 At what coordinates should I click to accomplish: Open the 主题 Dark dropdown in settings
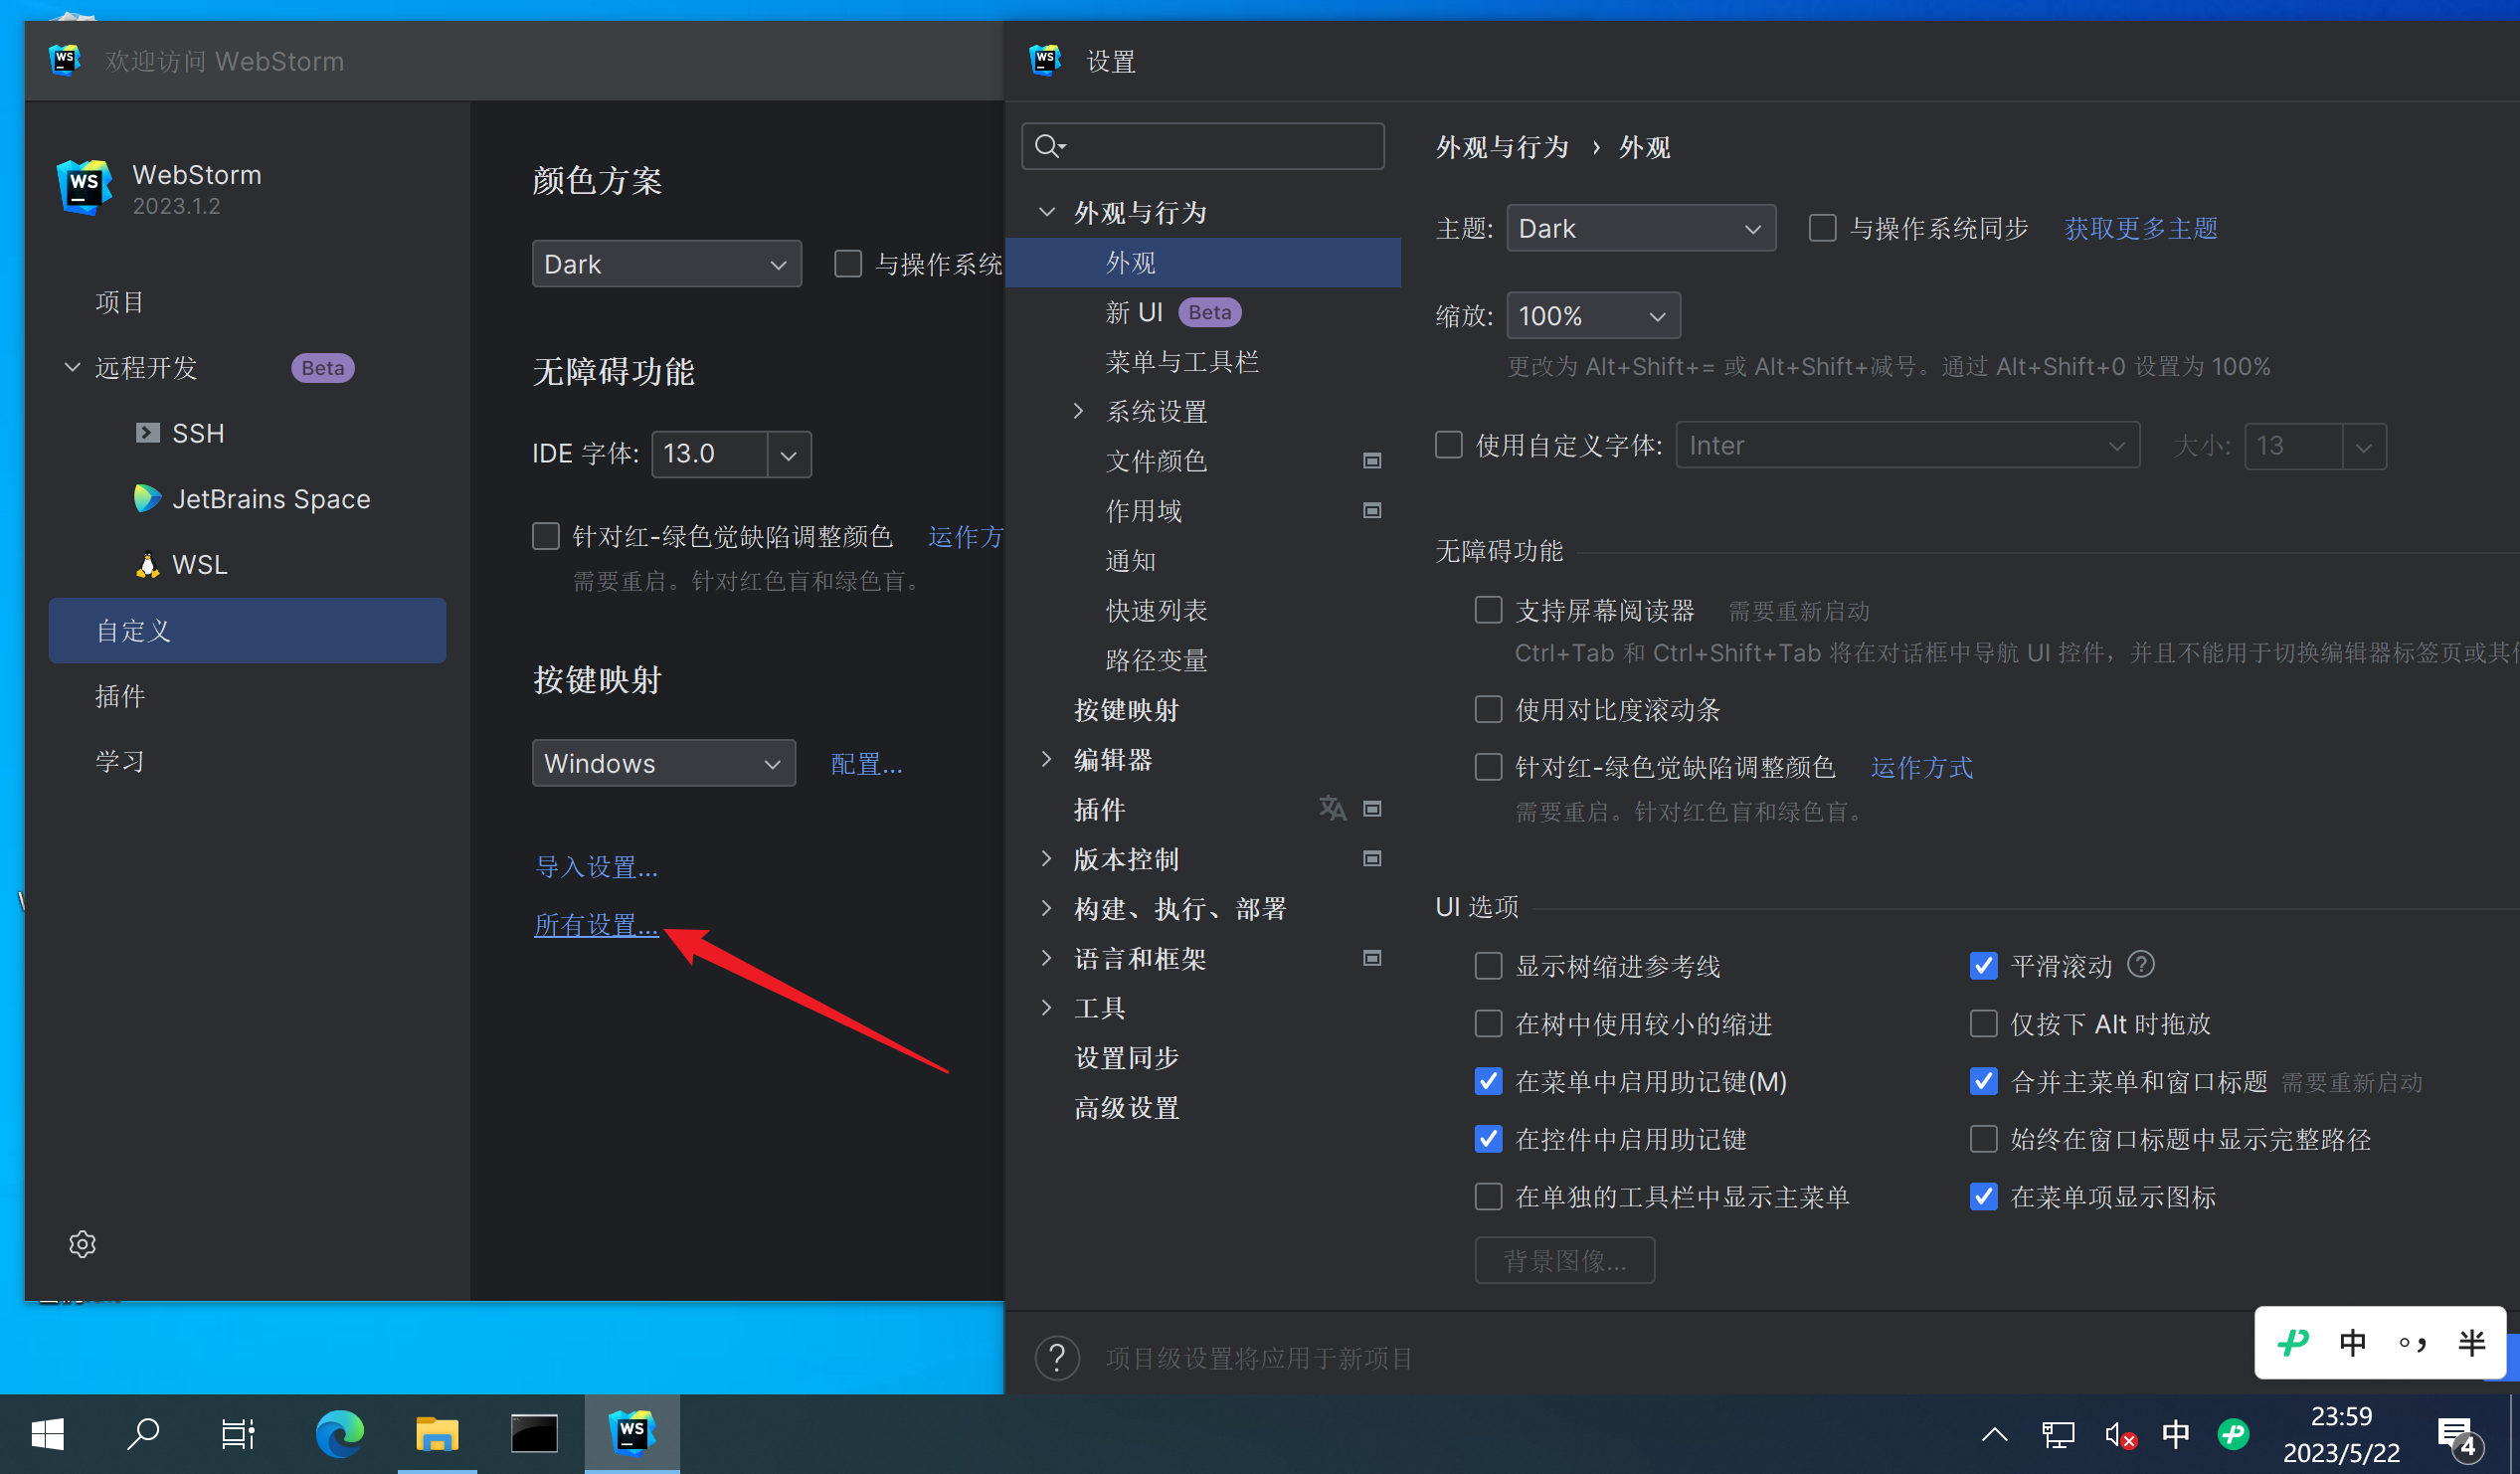(x=1640, y=228)
